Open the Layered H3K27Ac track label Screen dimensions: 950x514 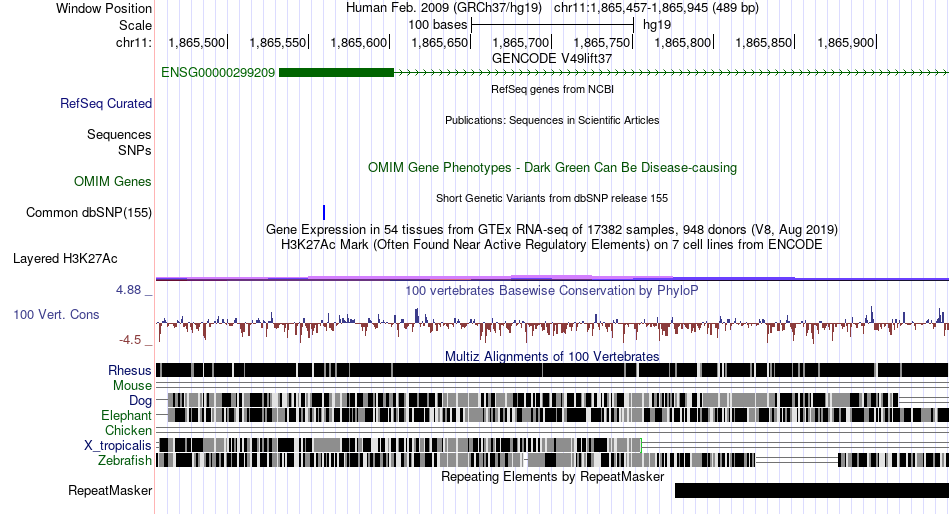(x=65, y=259)
